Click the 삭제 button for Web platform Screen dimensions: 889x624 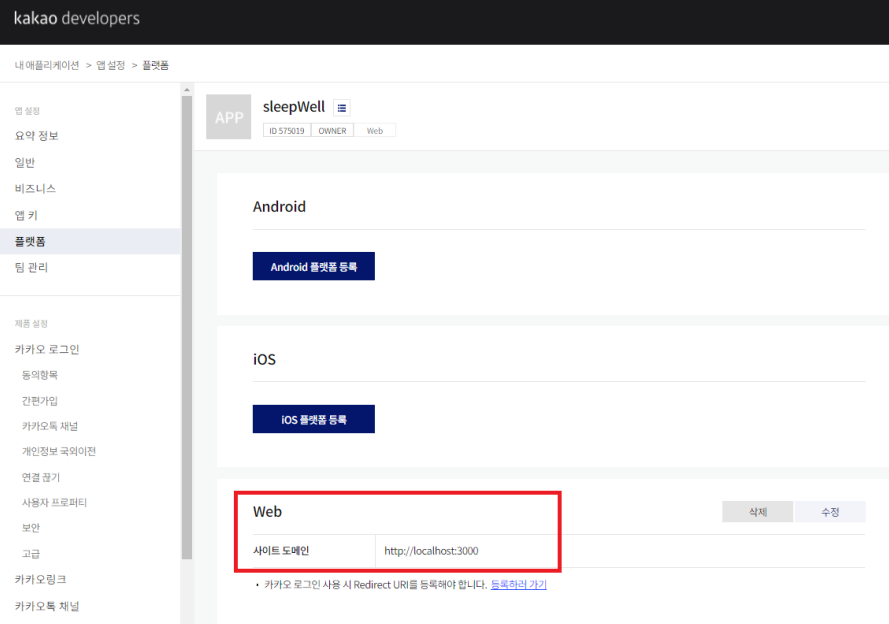pyautogui.click(x=757, y=512)
